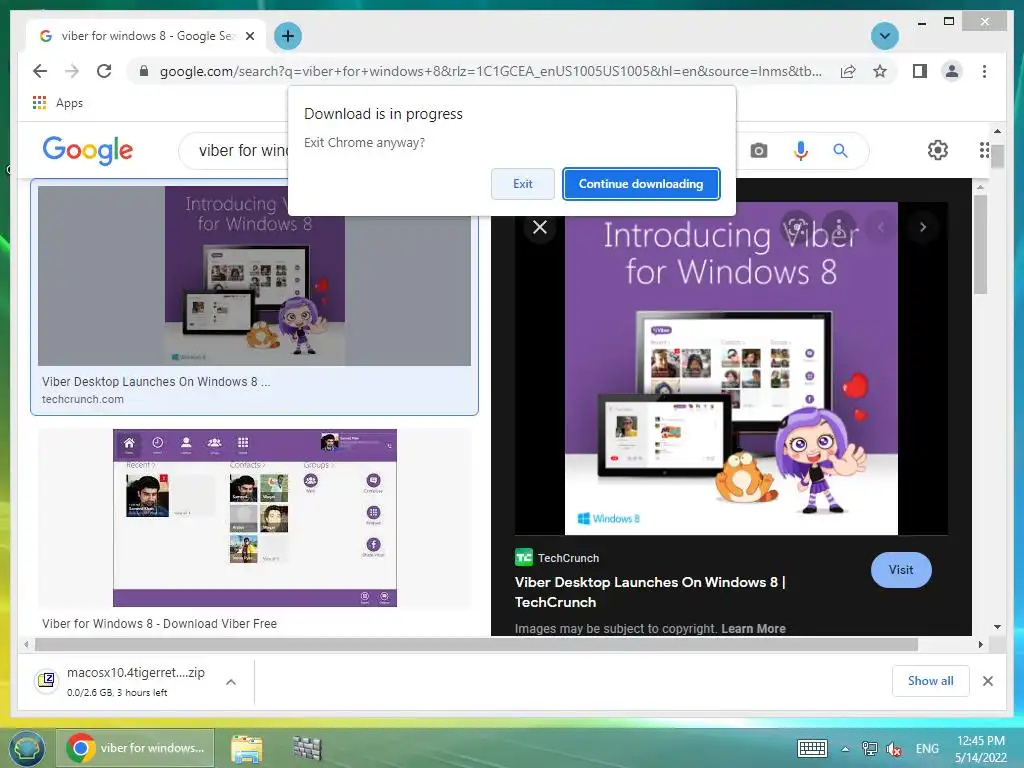This screenshot has height=768, width=1024.
Task: Visit the TechCrunch page
Action: (901, 569)
